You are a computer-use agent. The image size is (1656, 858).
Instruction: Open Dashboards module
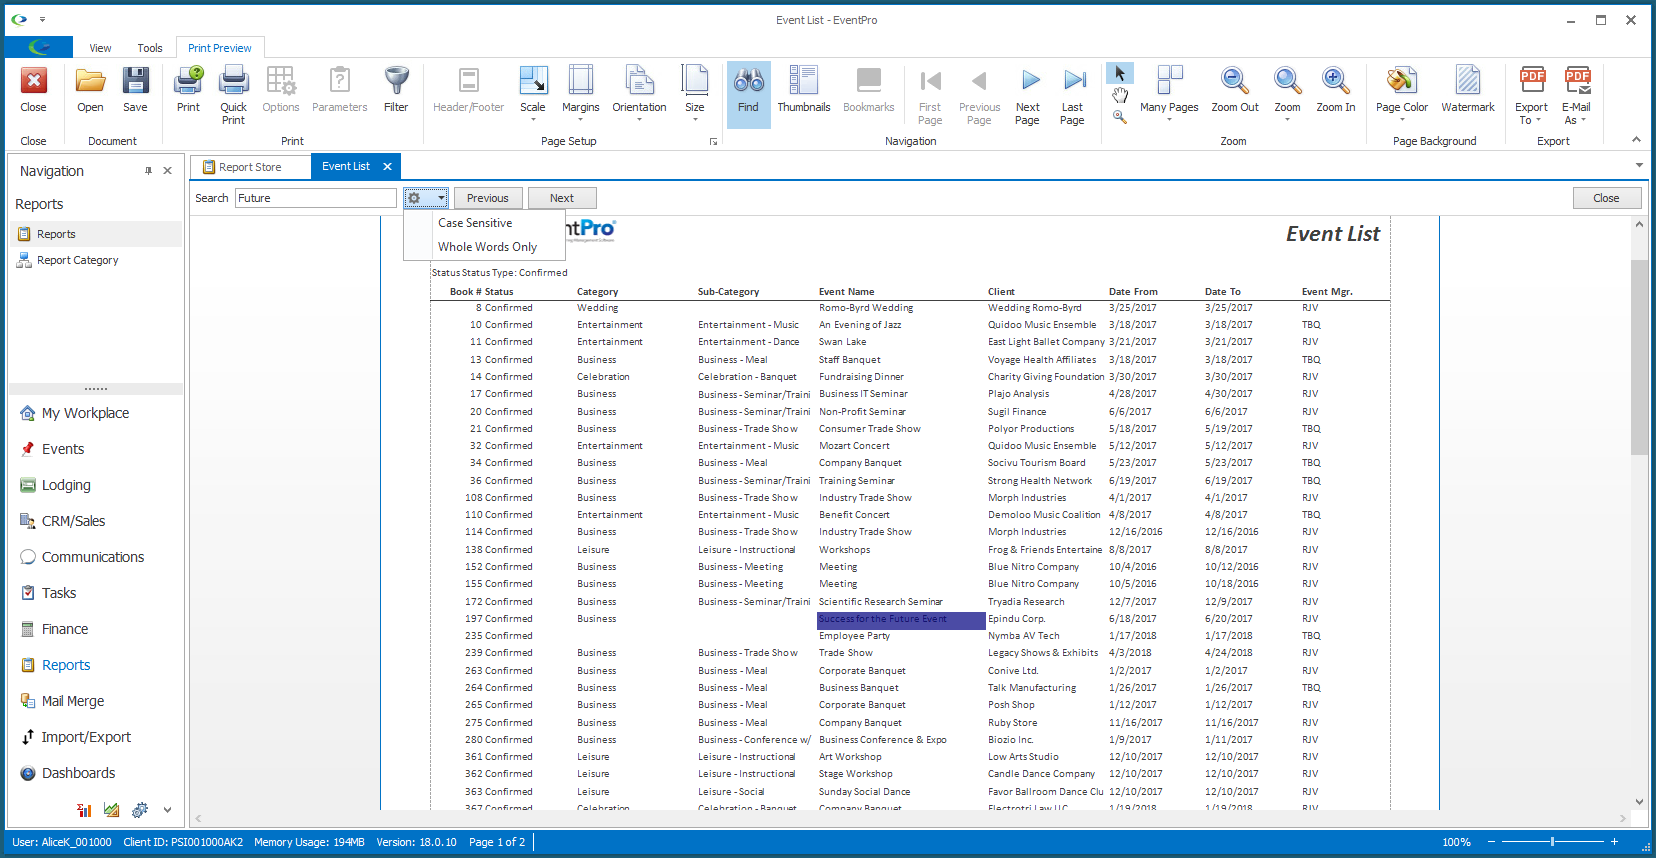[78, 773]
